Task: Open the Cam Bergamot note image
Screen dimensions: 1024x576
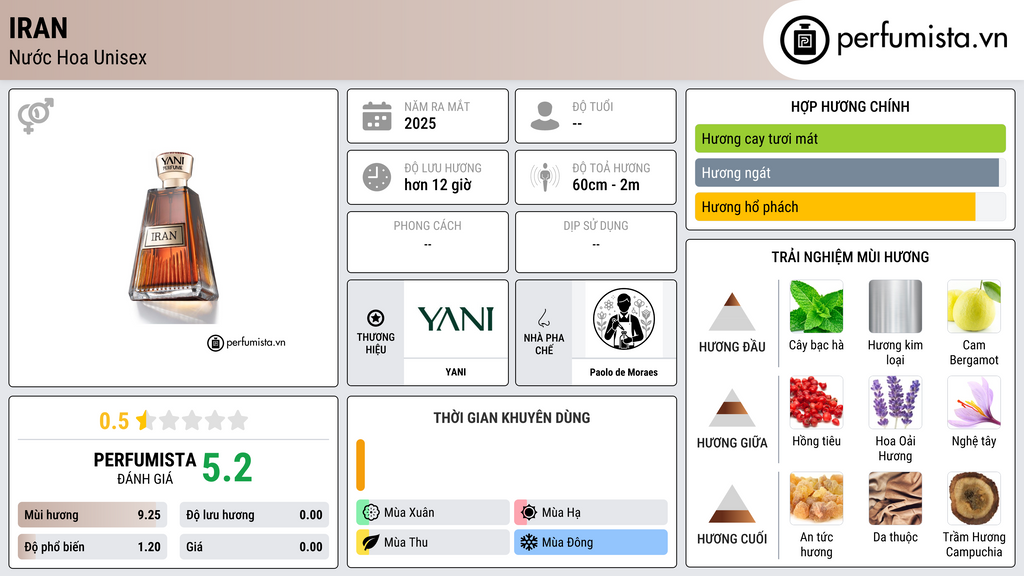Action: pos(974,306)
